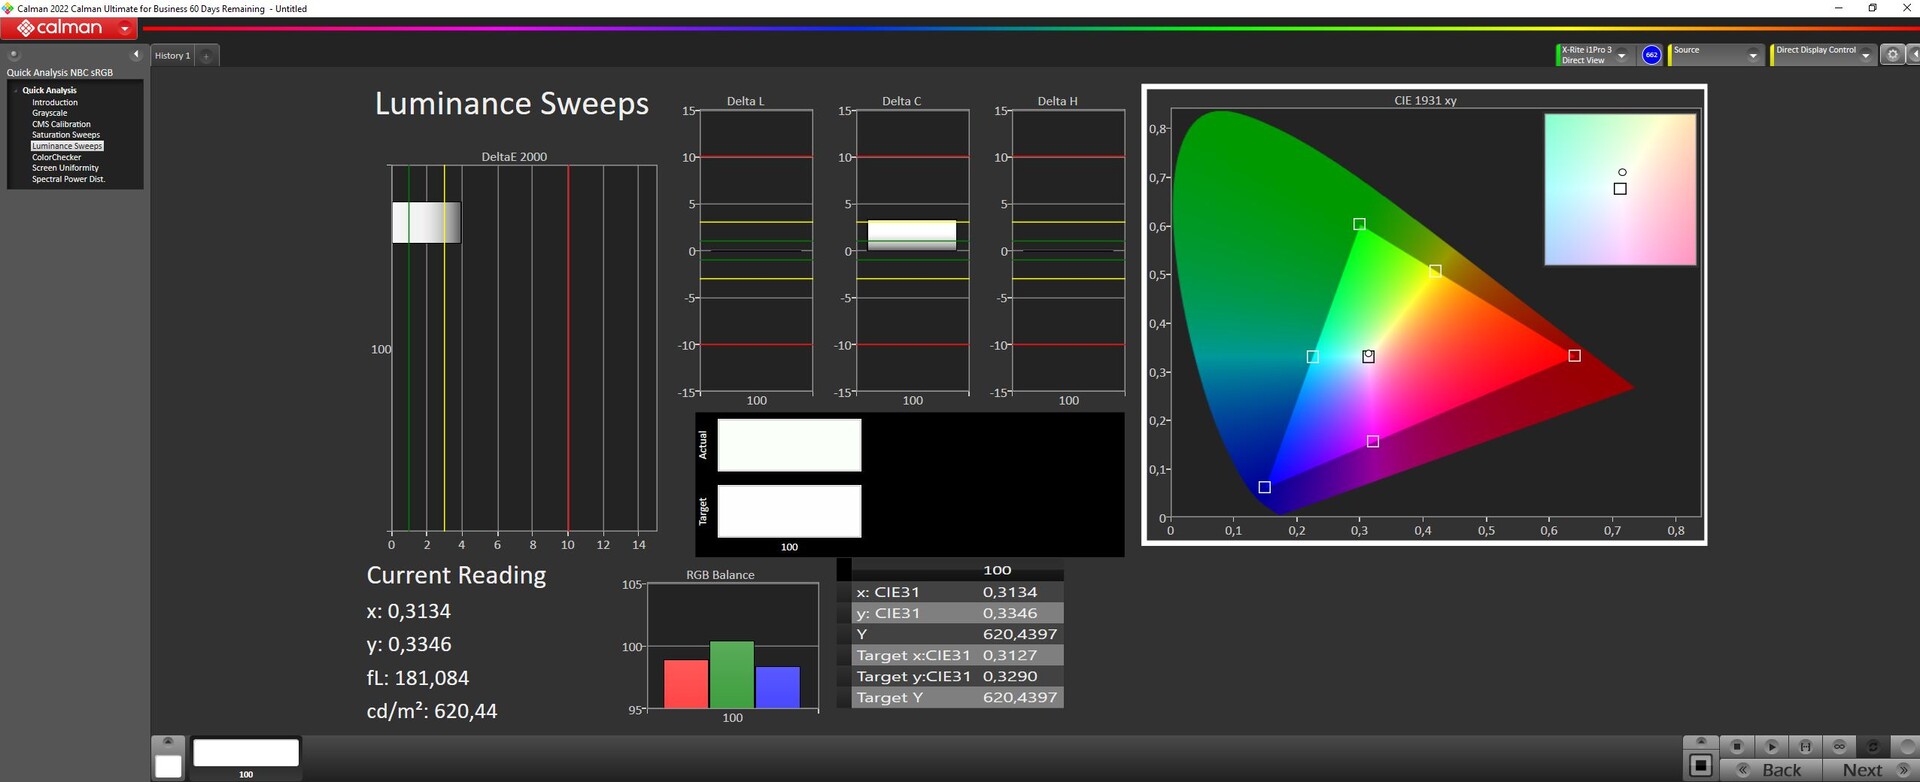Click the stop measurement icon in the bottom toolbar
This screenshot has width=1920, height=782.
[1737, 746]
